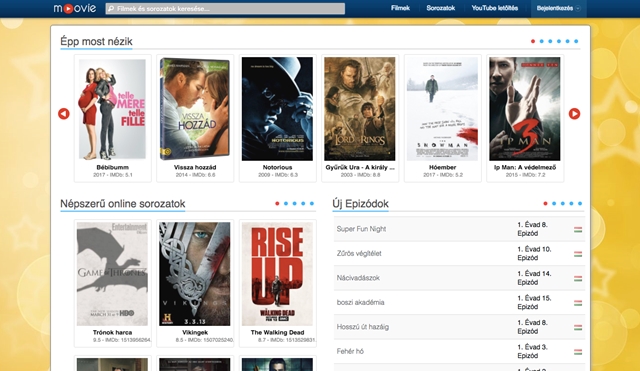Click Ip Man: A védelmező title
Viewport: 640px width, 371px height.
pyautogui.click(x=524, y=167)
